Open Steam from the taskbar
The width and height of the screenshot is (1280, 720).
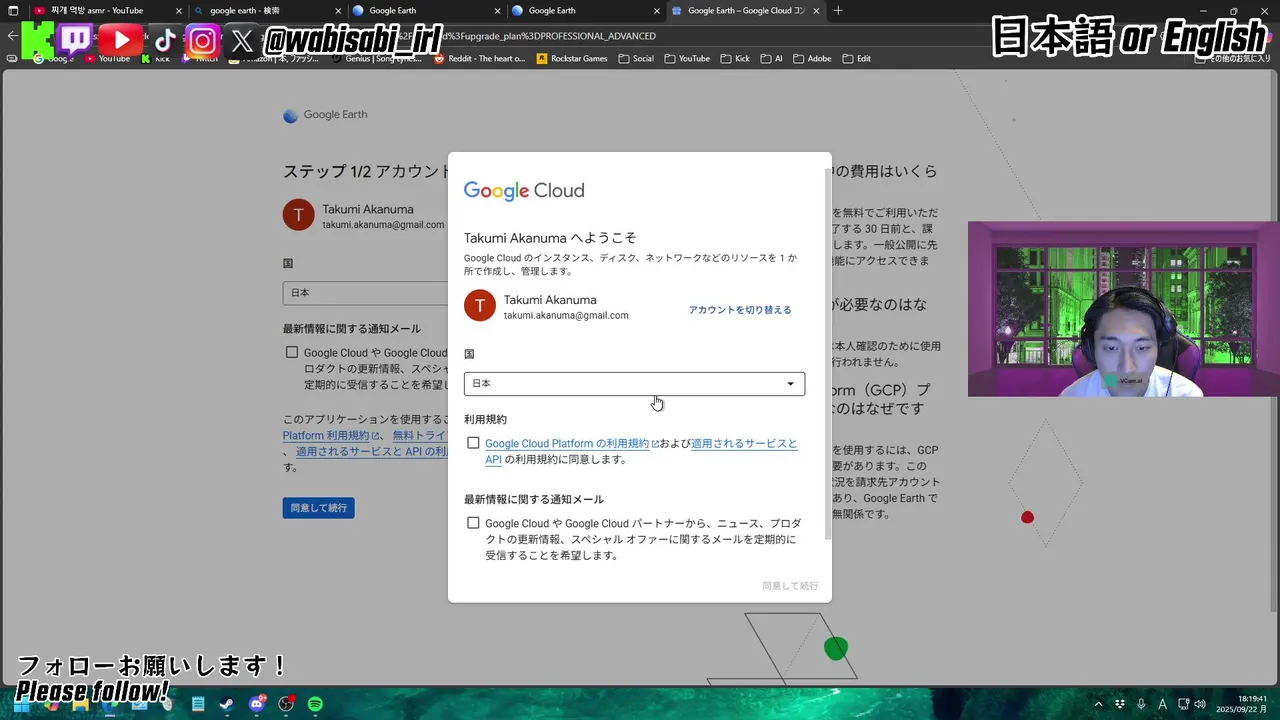pos(227,704)
